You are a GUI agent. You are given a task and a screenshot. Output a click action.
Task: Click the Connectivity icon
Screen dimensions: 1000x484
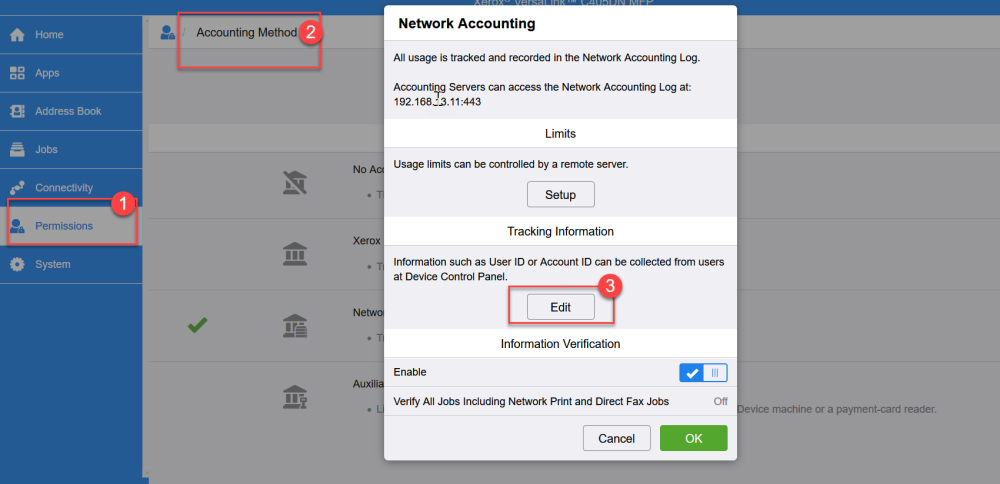click(17, 188)
